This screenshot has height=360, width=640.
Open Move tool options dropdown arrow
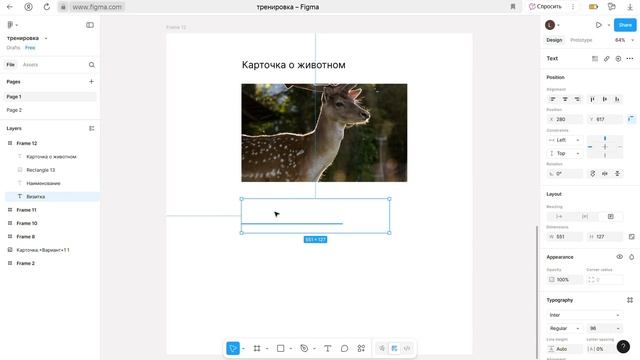tap(243, 349)
